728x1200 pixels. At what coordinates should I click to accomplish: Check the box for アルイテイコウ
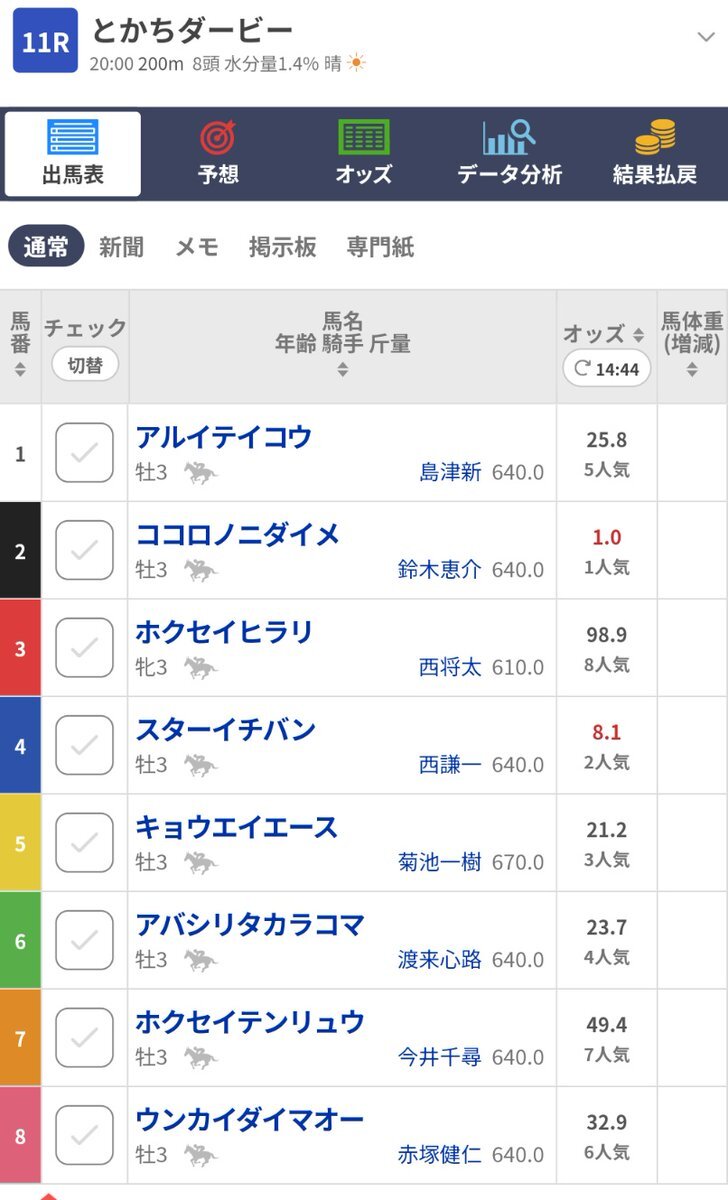tap(84, 453)
